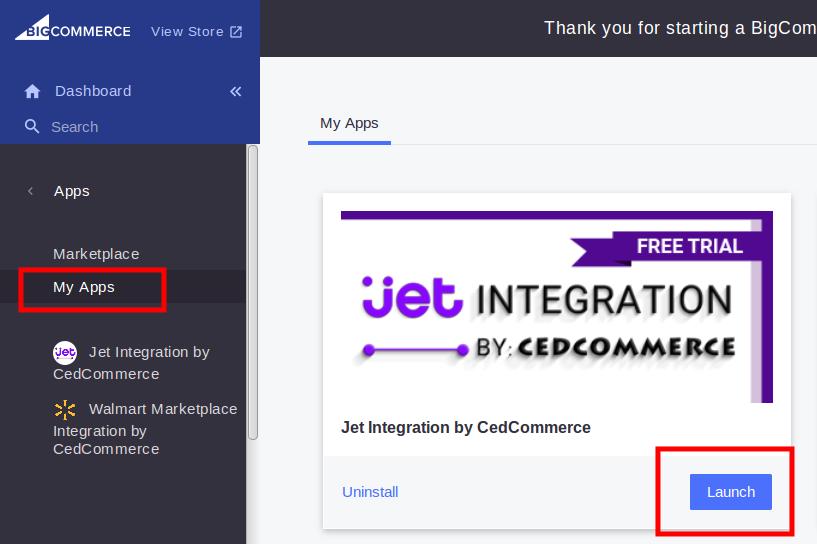Switch to the My Apps tab
817x544 pixels.
click(x=349, y=123)
